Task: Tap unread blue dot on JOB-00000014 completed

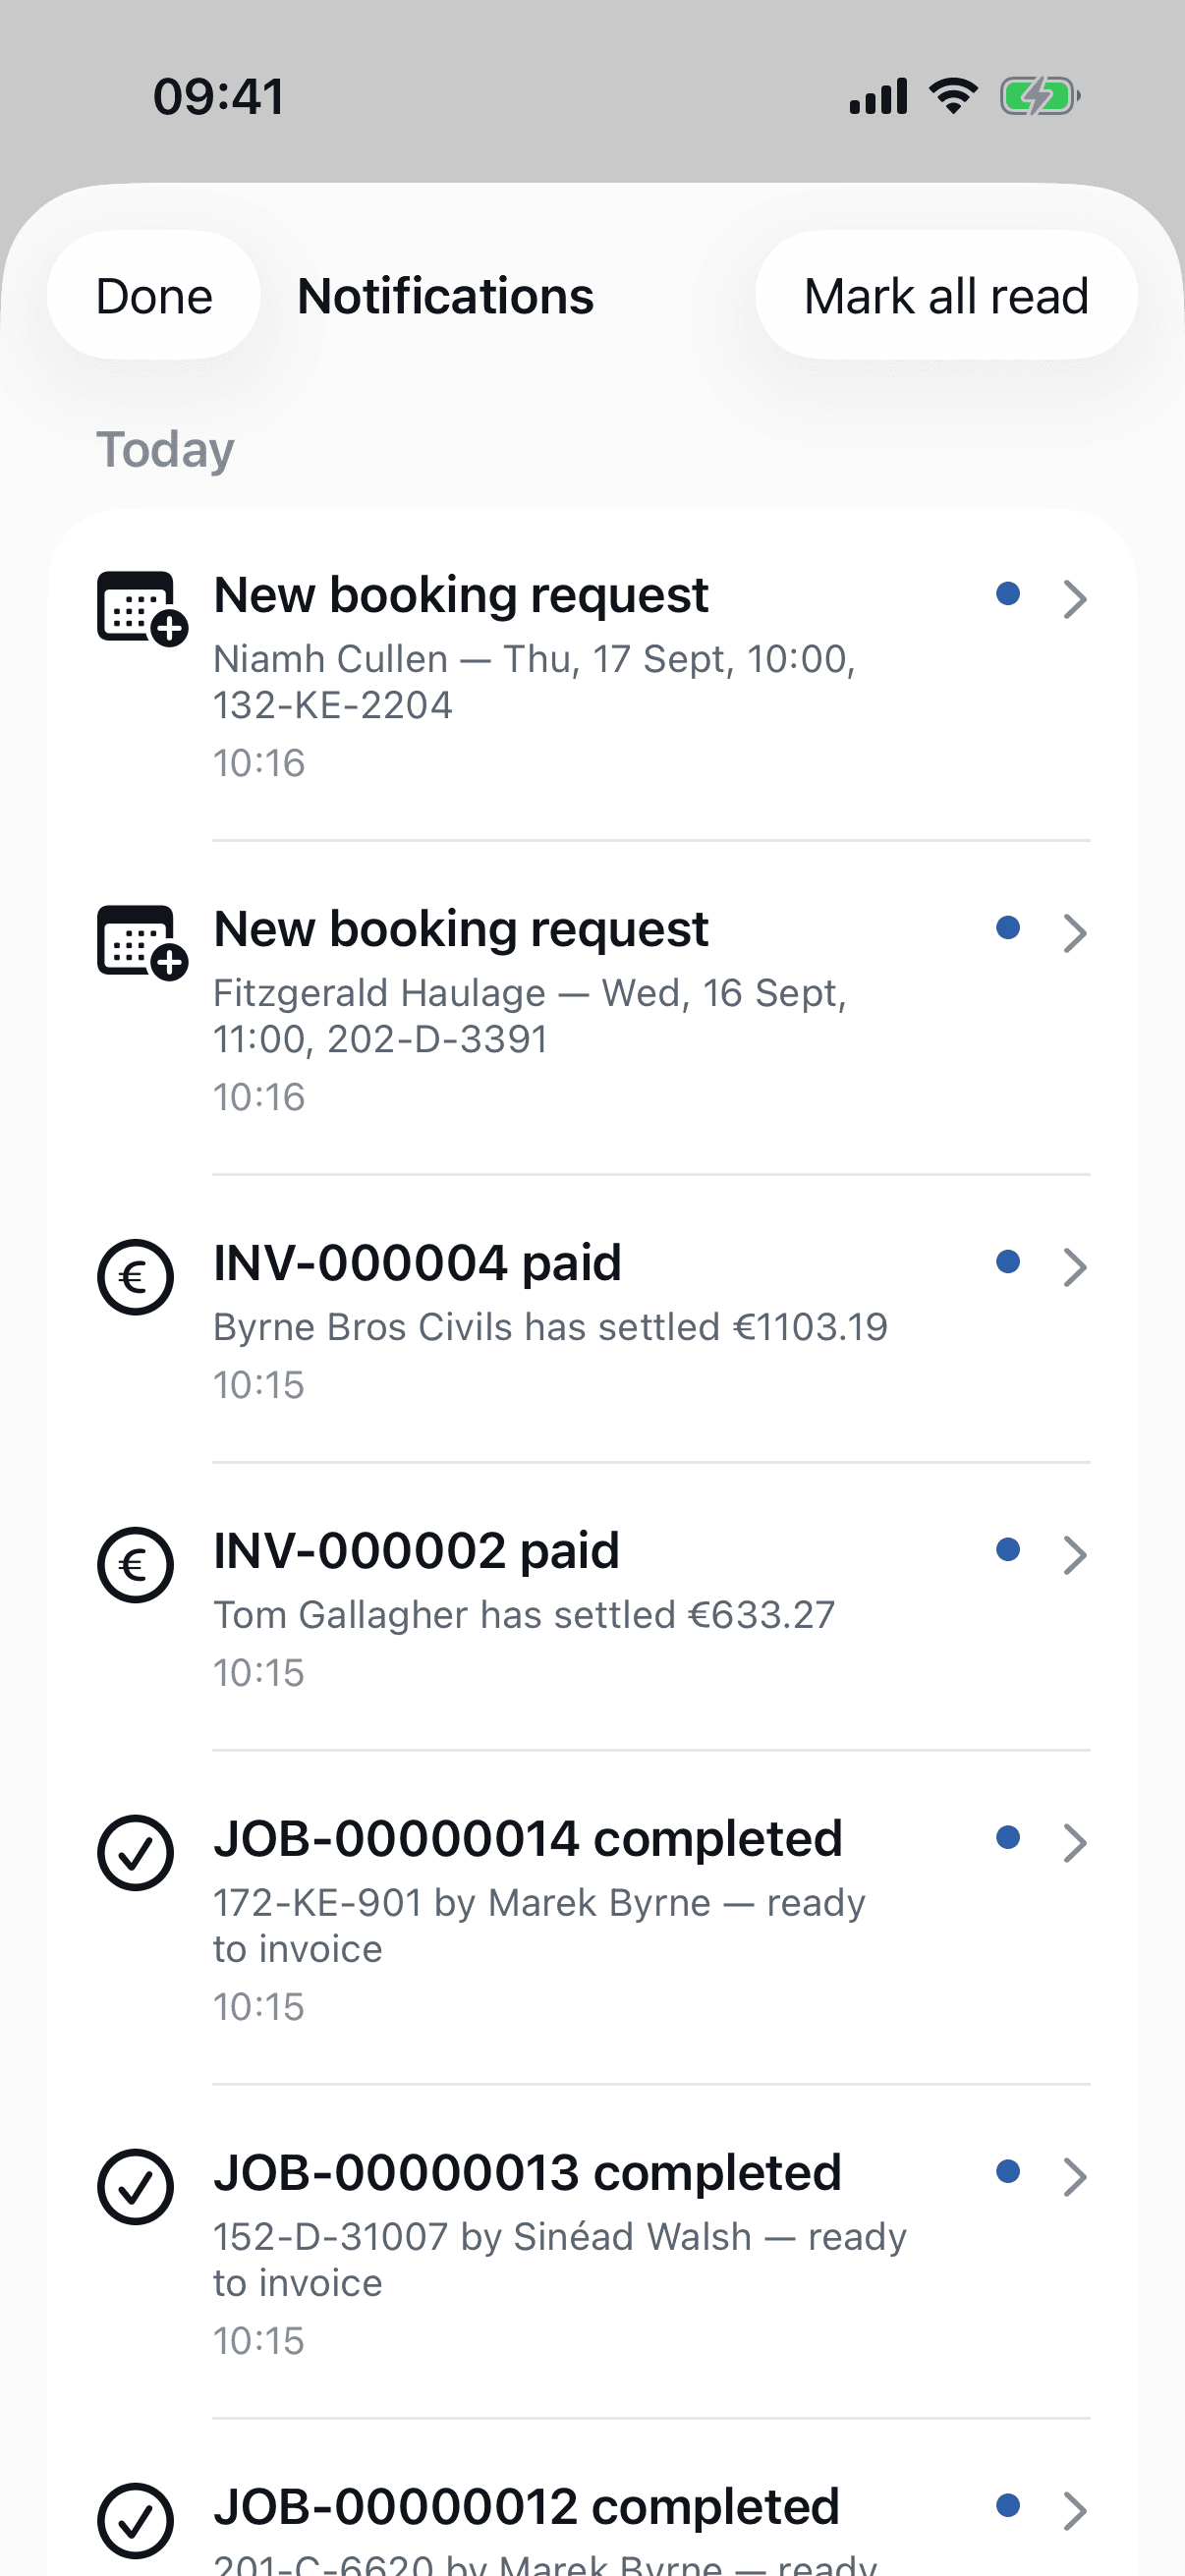Action: pyautogui.click(x=1008, y=1838)
